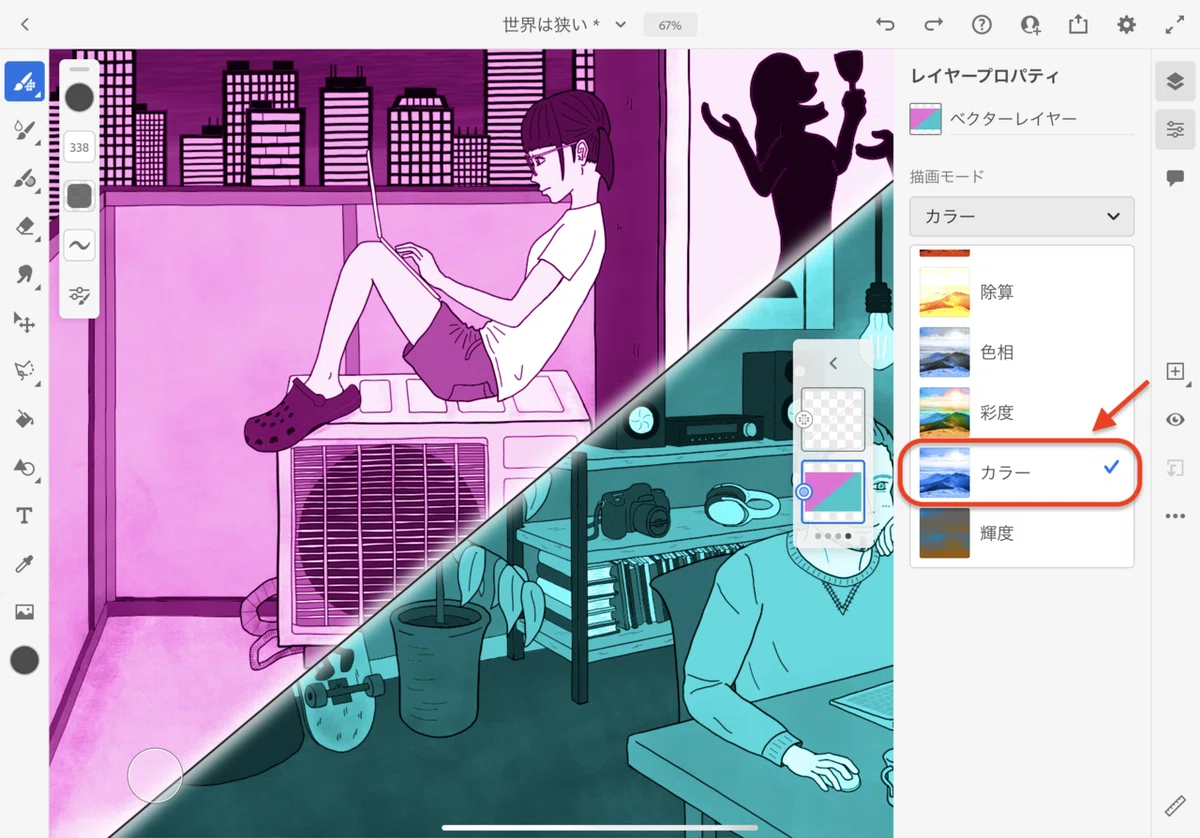Expand the 描画モード dropdown showing カラー
Image resolution: width=1200 pixels, height=838 pixels.
(1022, 216)
